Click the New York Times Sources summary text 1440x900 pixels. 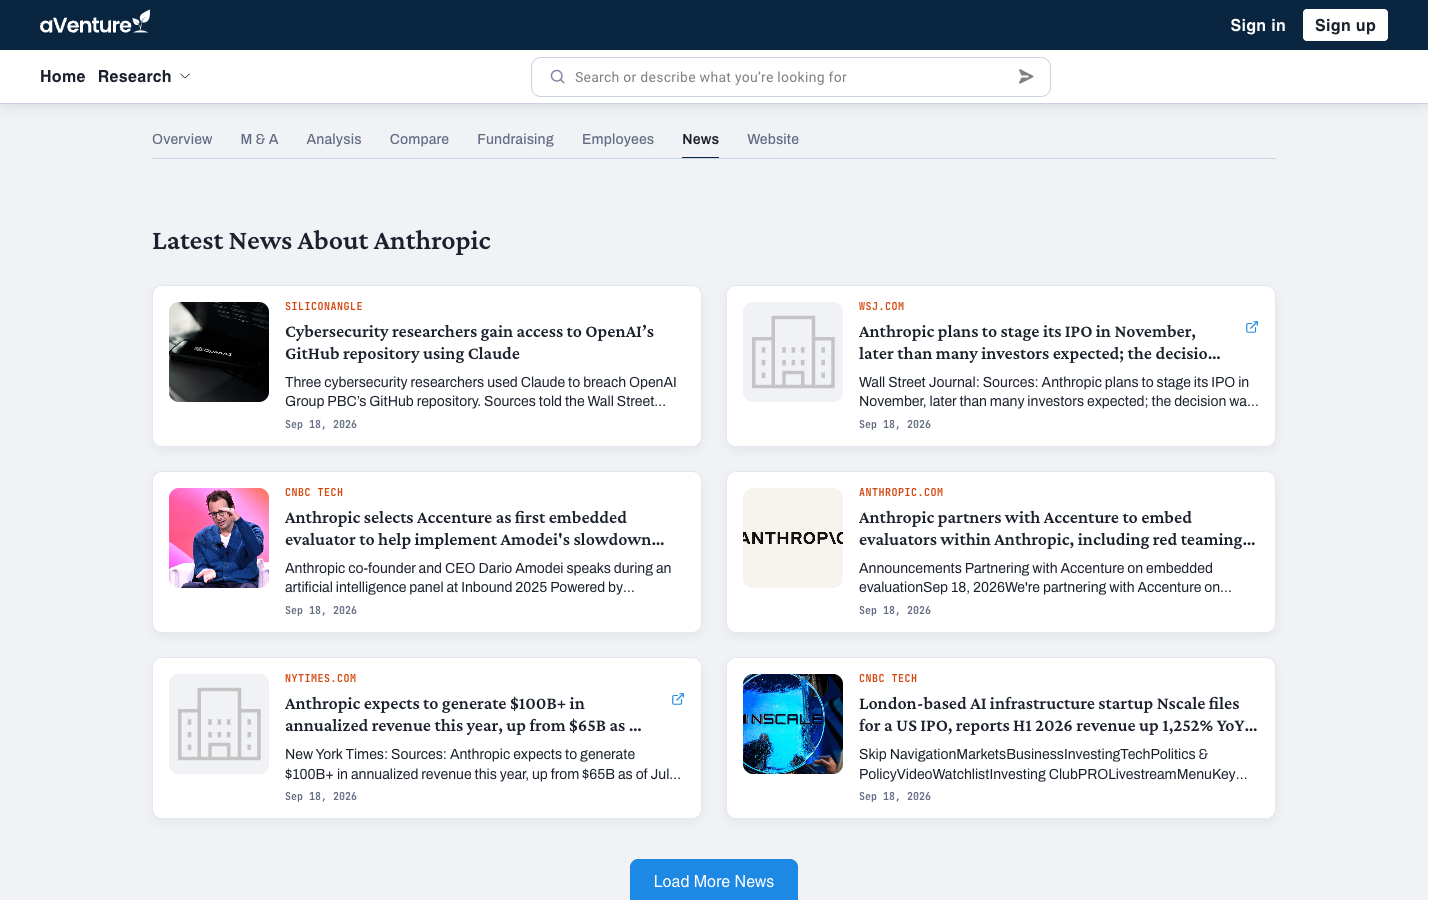483,764
